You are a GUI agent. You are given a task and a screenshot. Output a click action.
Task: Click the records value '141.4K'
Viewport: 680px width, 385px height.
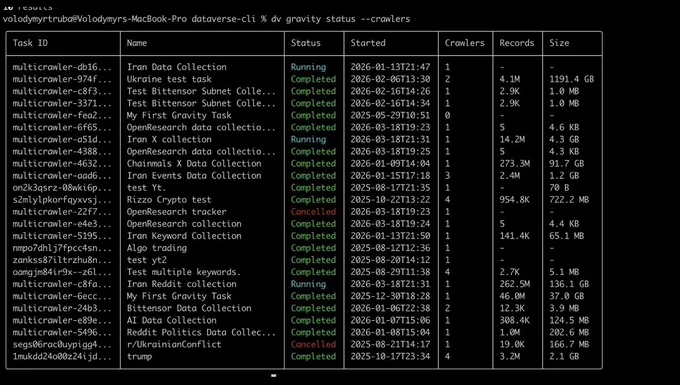515,236
